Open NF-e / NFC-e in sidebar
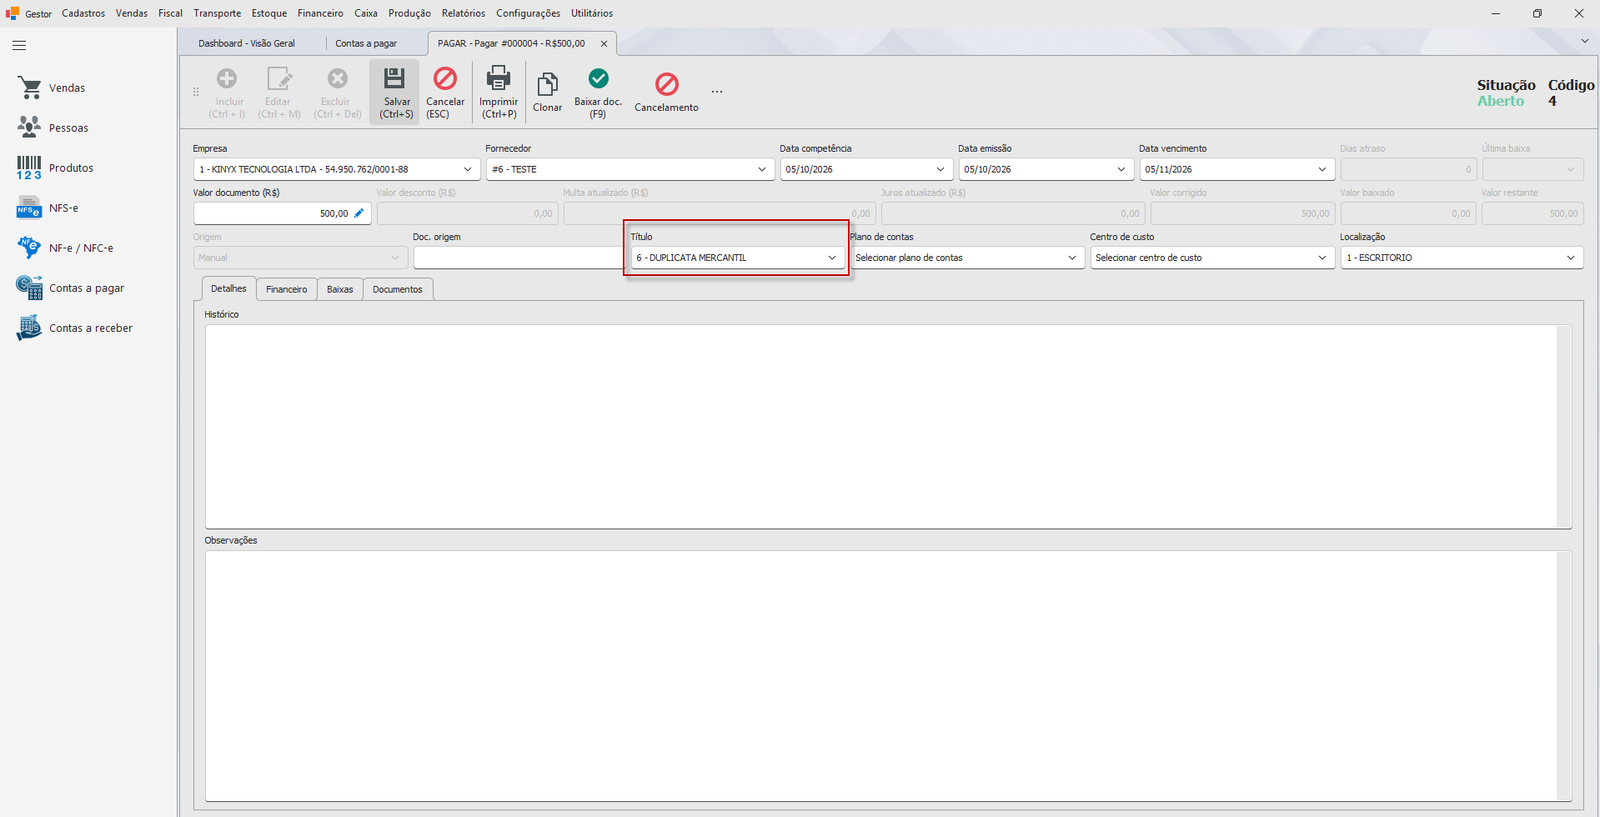The height and width of the screenshot is (817, 1600). (81, 248)
